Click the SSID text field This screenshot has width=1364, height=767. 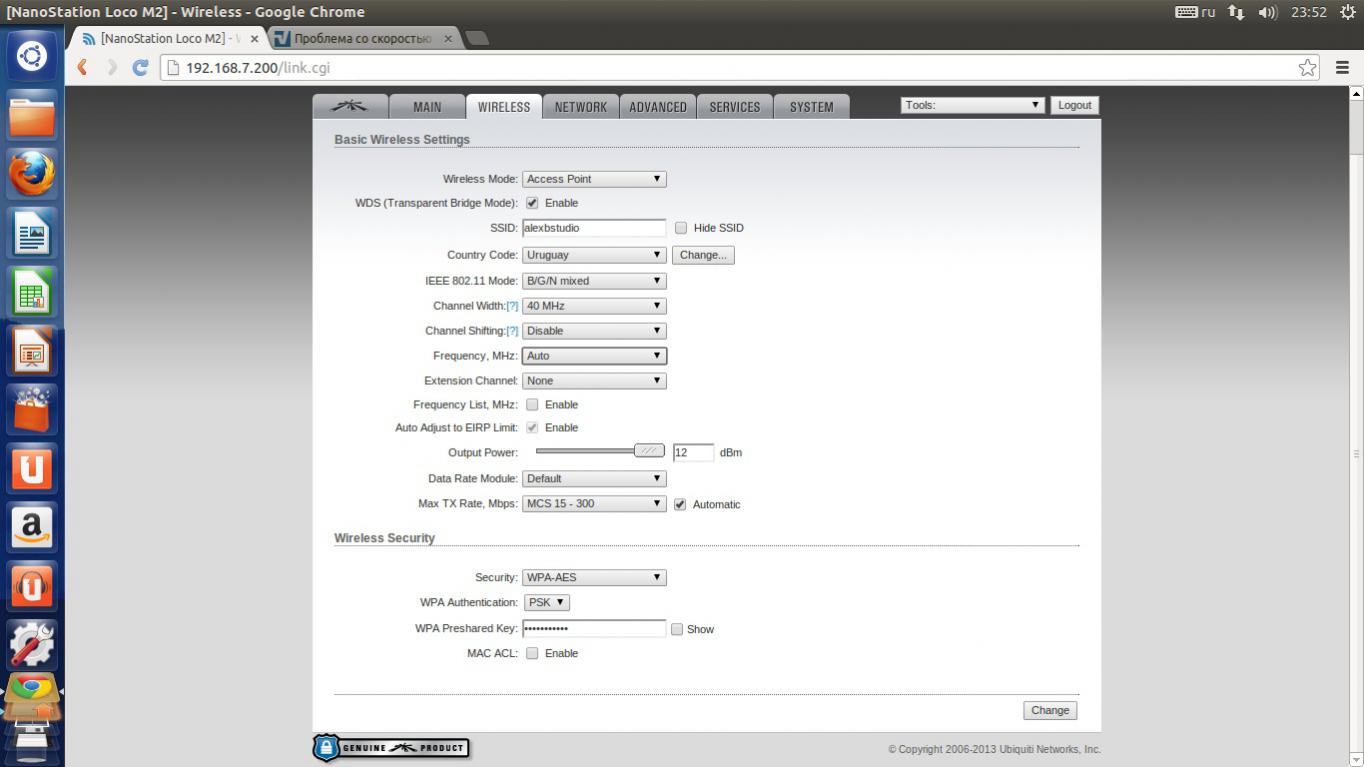(594, 228)
